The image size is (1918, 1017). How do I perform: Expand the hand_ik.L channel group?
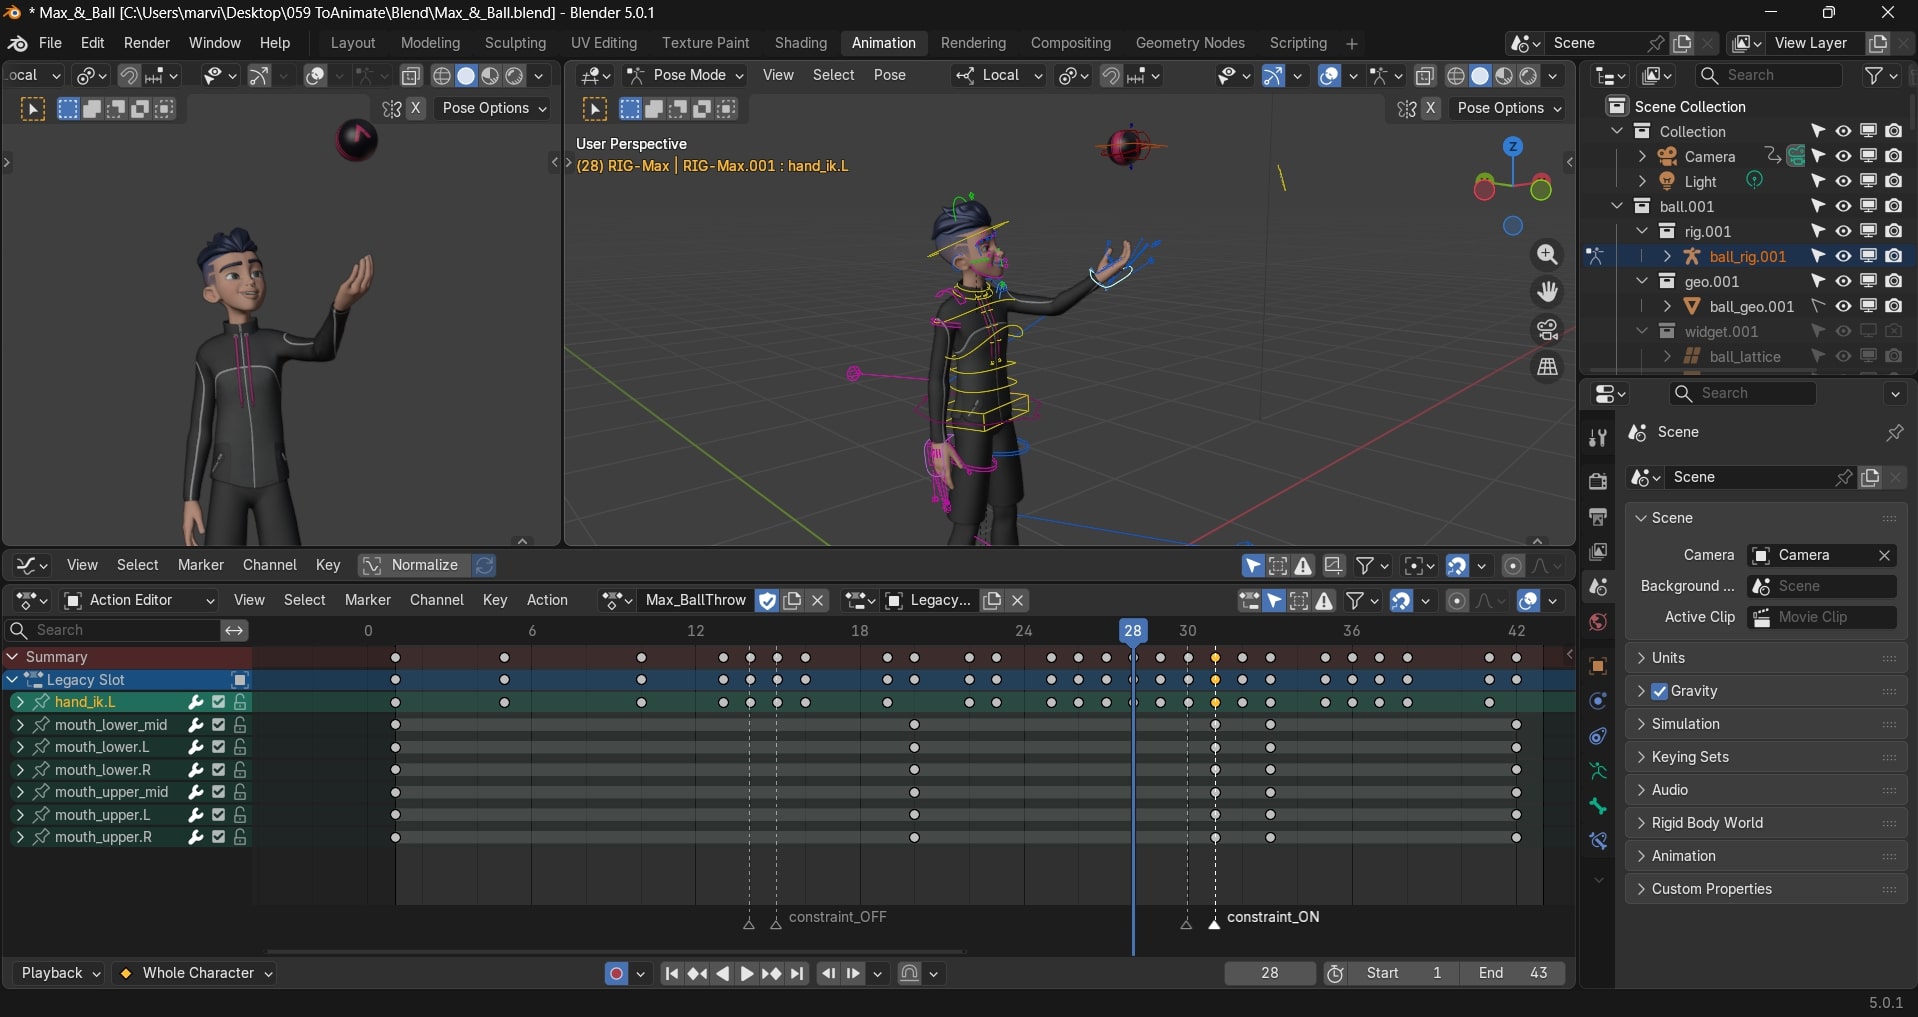coord(20,702)
